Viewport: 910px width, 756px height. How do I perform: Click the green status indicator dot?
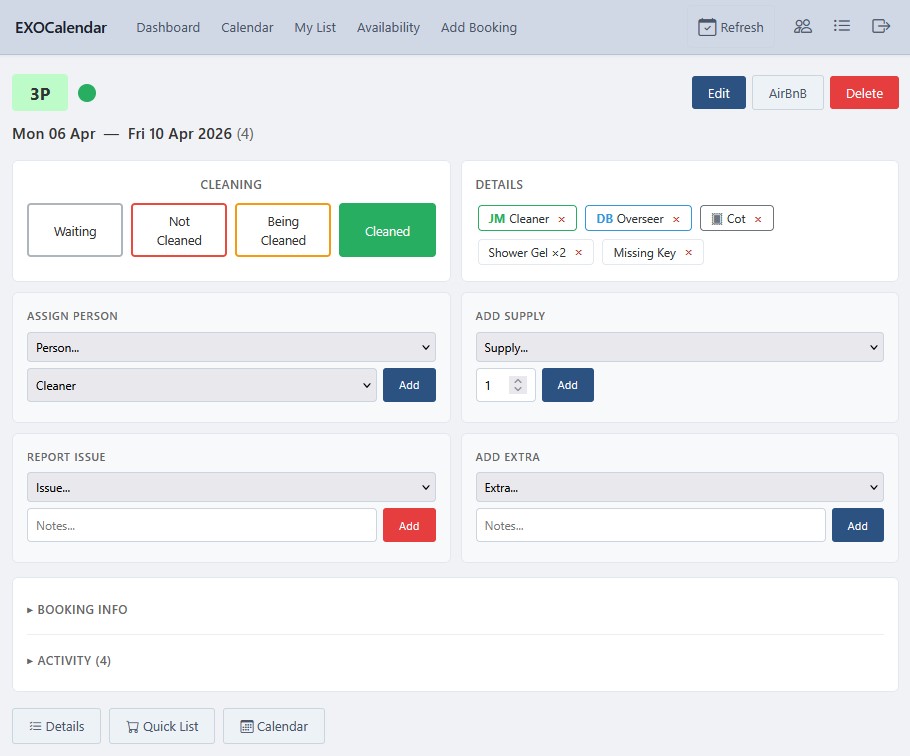(x=87, y=92)
